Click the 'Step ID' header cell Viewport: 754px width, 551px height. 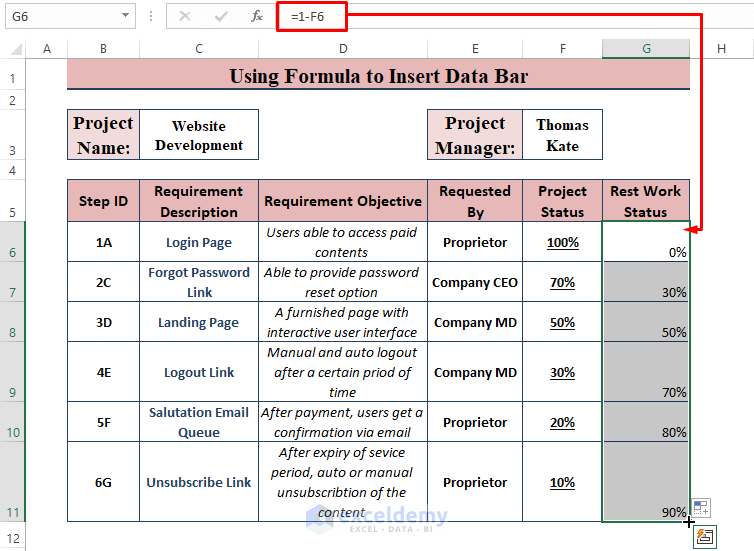tap(103, 200)
